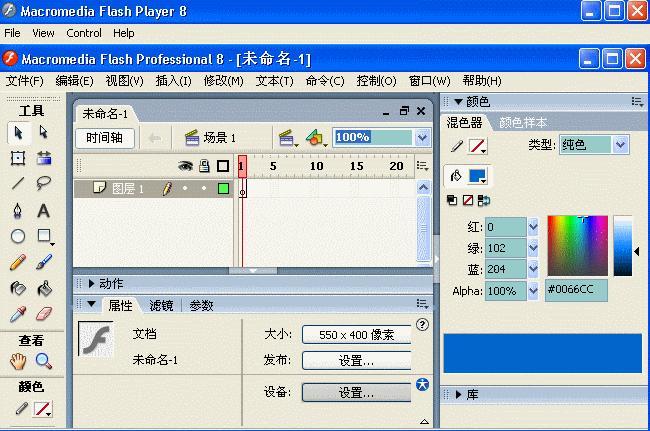This screenshot has height=431, width=650.
Task: Toggle lock all layers padlock icon
Action: click(x=204, y=166)
